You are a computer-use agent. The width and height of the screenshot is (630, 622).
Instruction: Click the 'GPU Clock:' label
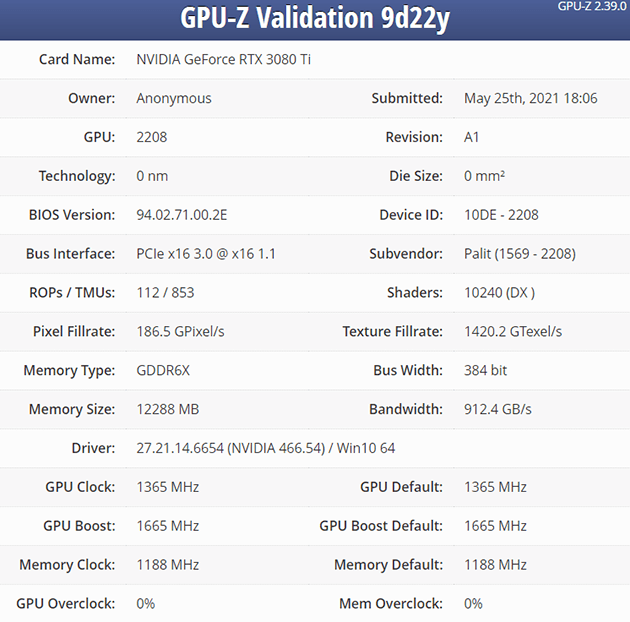[80, 487]
